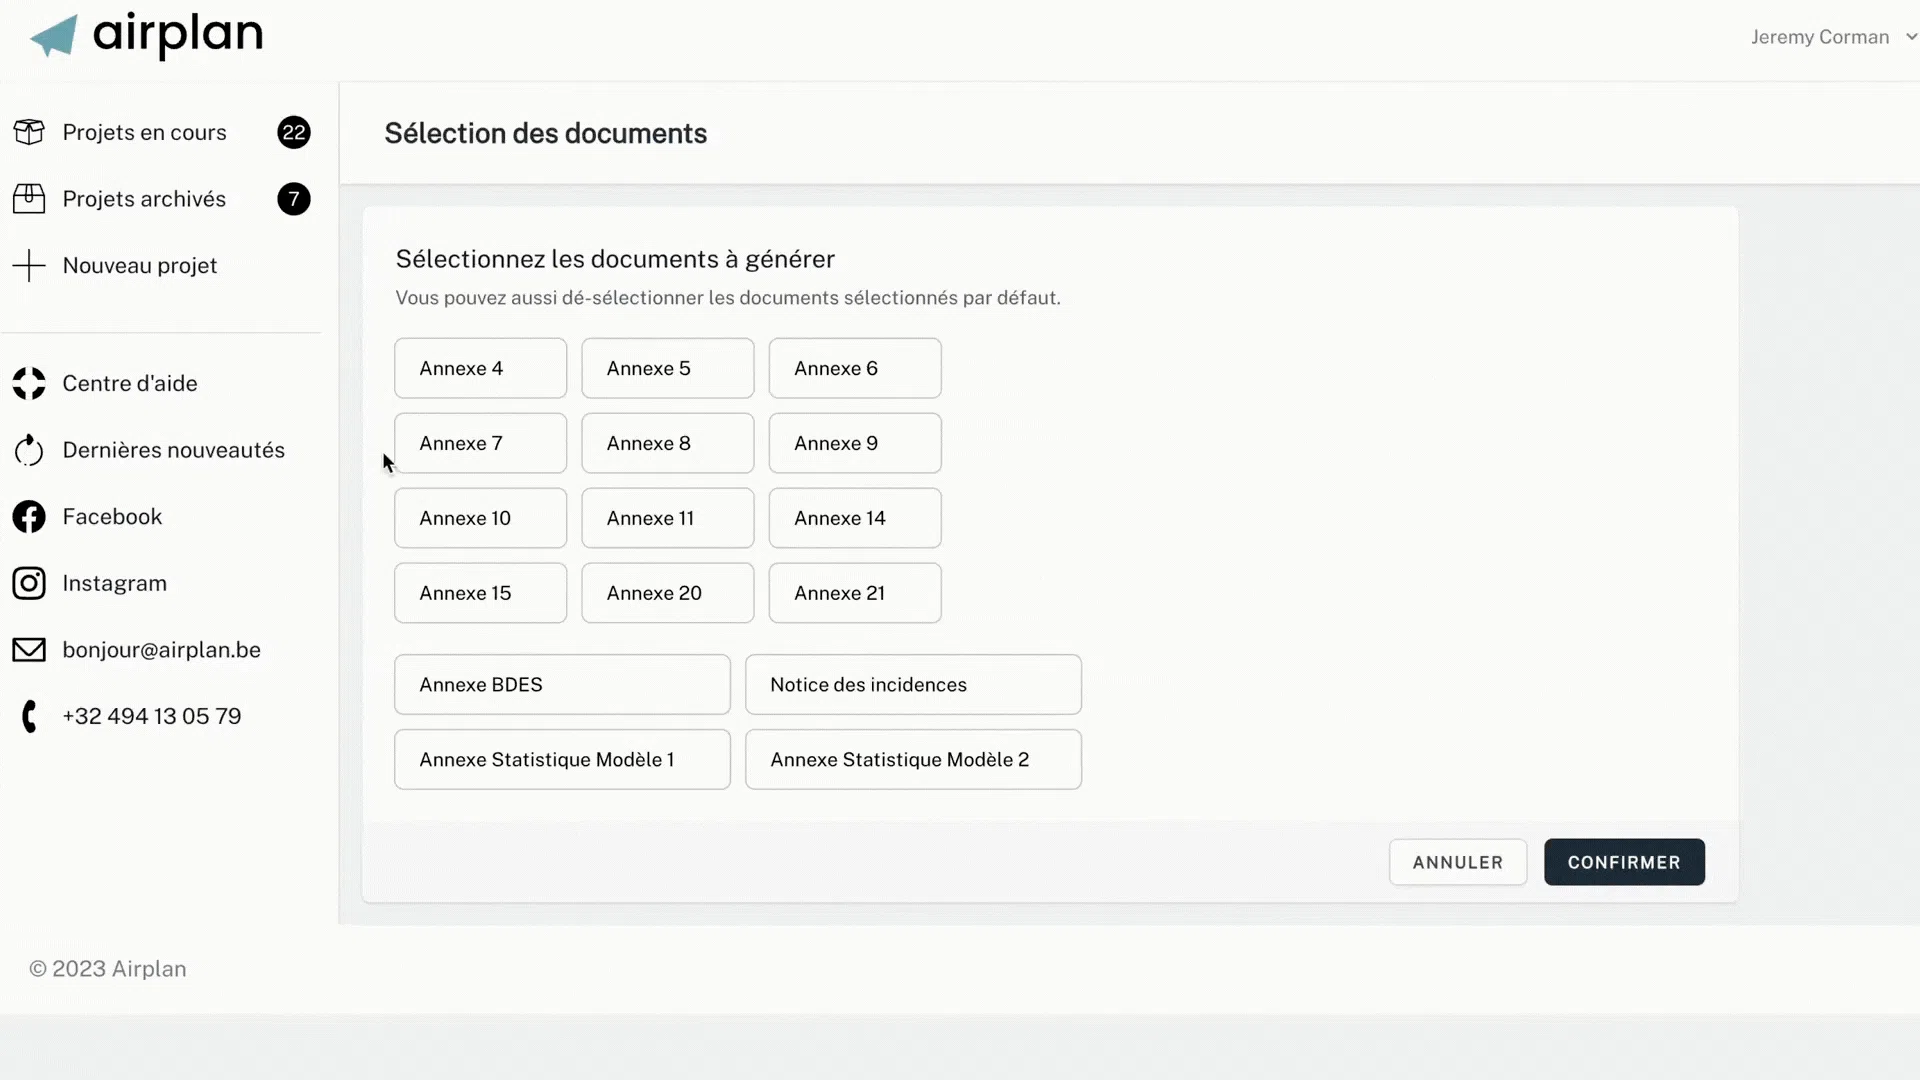Select Annexe 15 document
Image resolution: width=1920 pixels, height=1080 pixels.
[480, 593]
